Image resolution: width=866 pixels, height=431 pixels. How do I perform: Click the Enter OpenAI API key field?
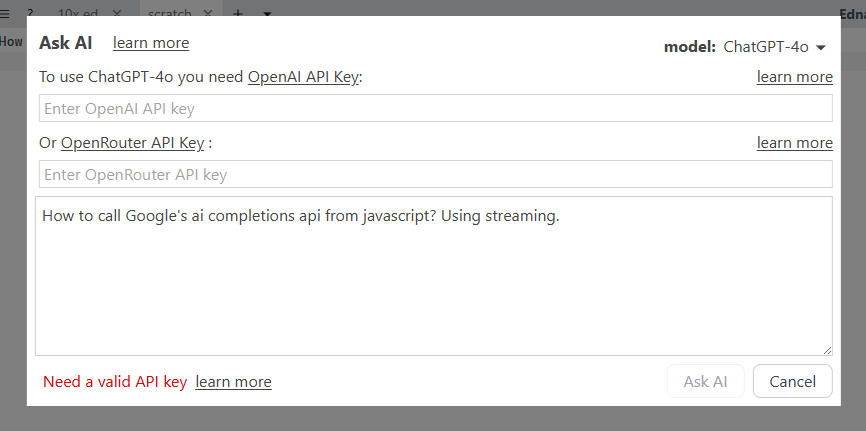(435, 108)
